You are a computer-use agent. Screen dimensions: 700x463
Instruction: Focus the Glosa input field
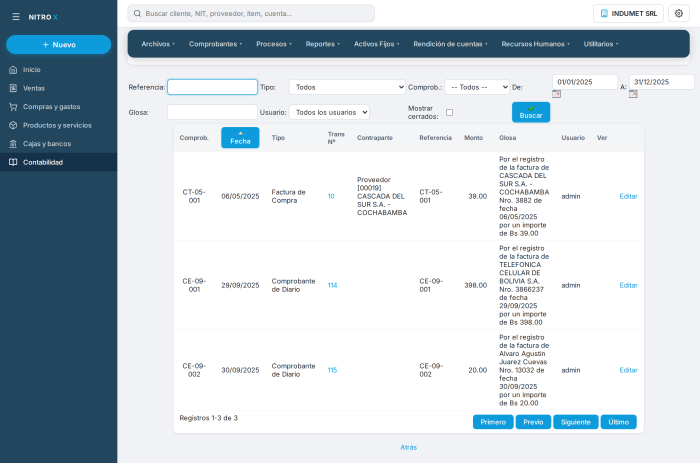(x=212, y=112)
